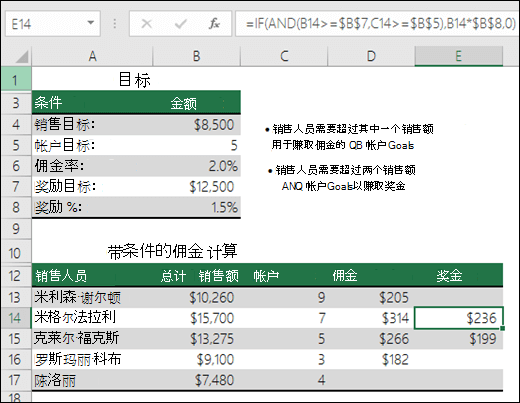Select row 17 header
This screenshot has width=520, height=403.
16,380
